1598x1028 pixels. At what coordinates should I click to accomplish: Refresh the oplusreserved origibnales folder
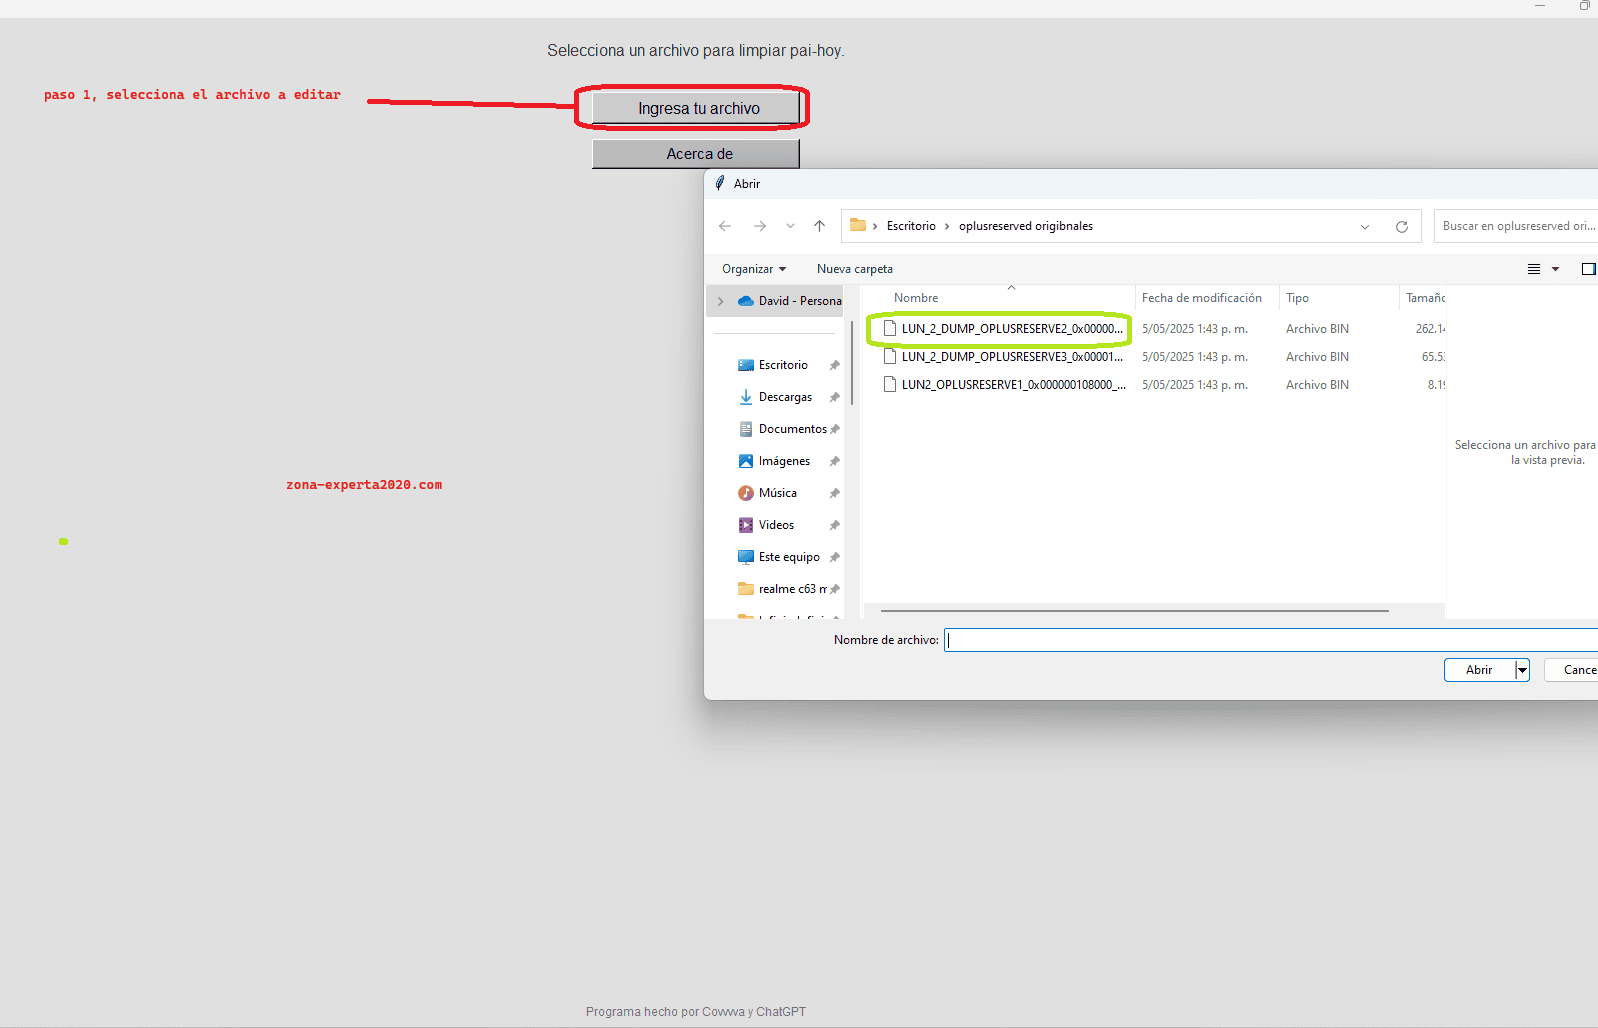[1402, 226]
